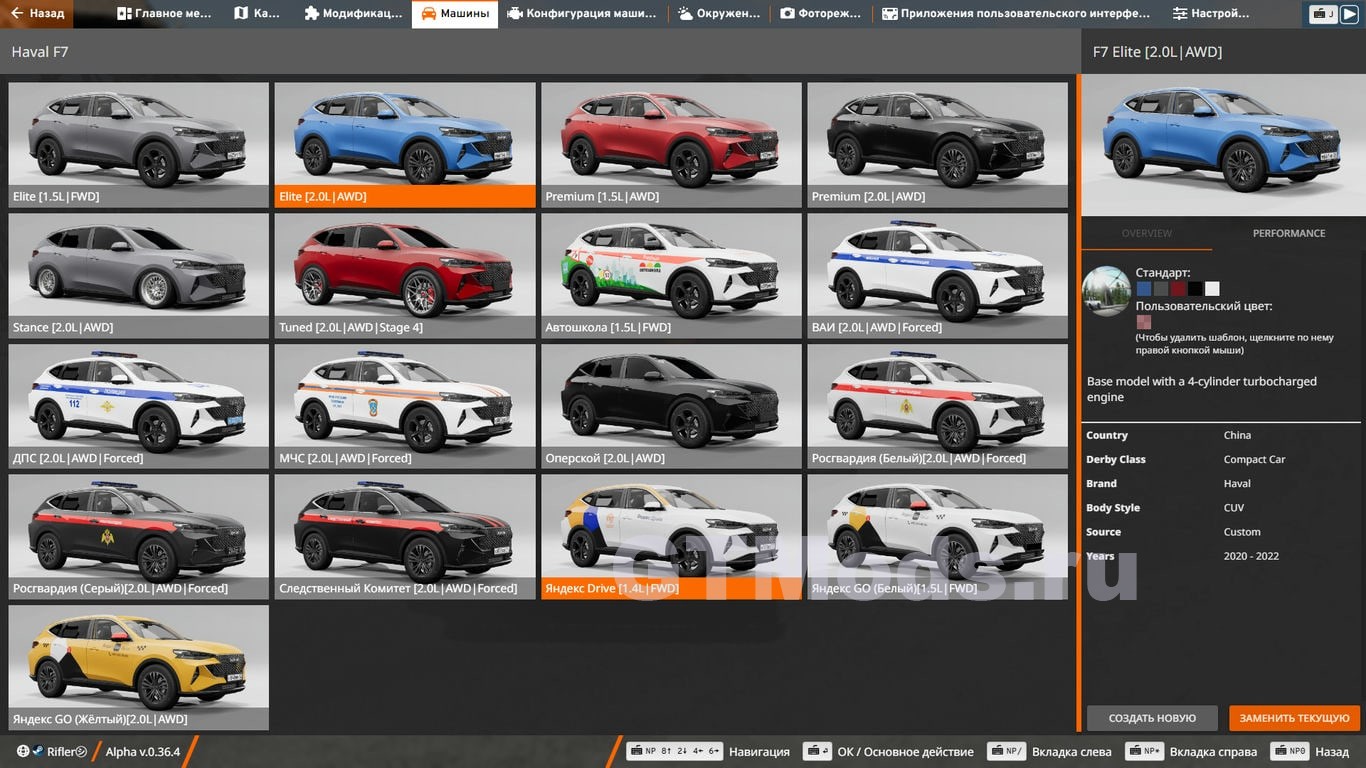Screen dimensions: 1366x768
Task: Click the controller J shortcut icon
Action: (x=1324, y=14)
